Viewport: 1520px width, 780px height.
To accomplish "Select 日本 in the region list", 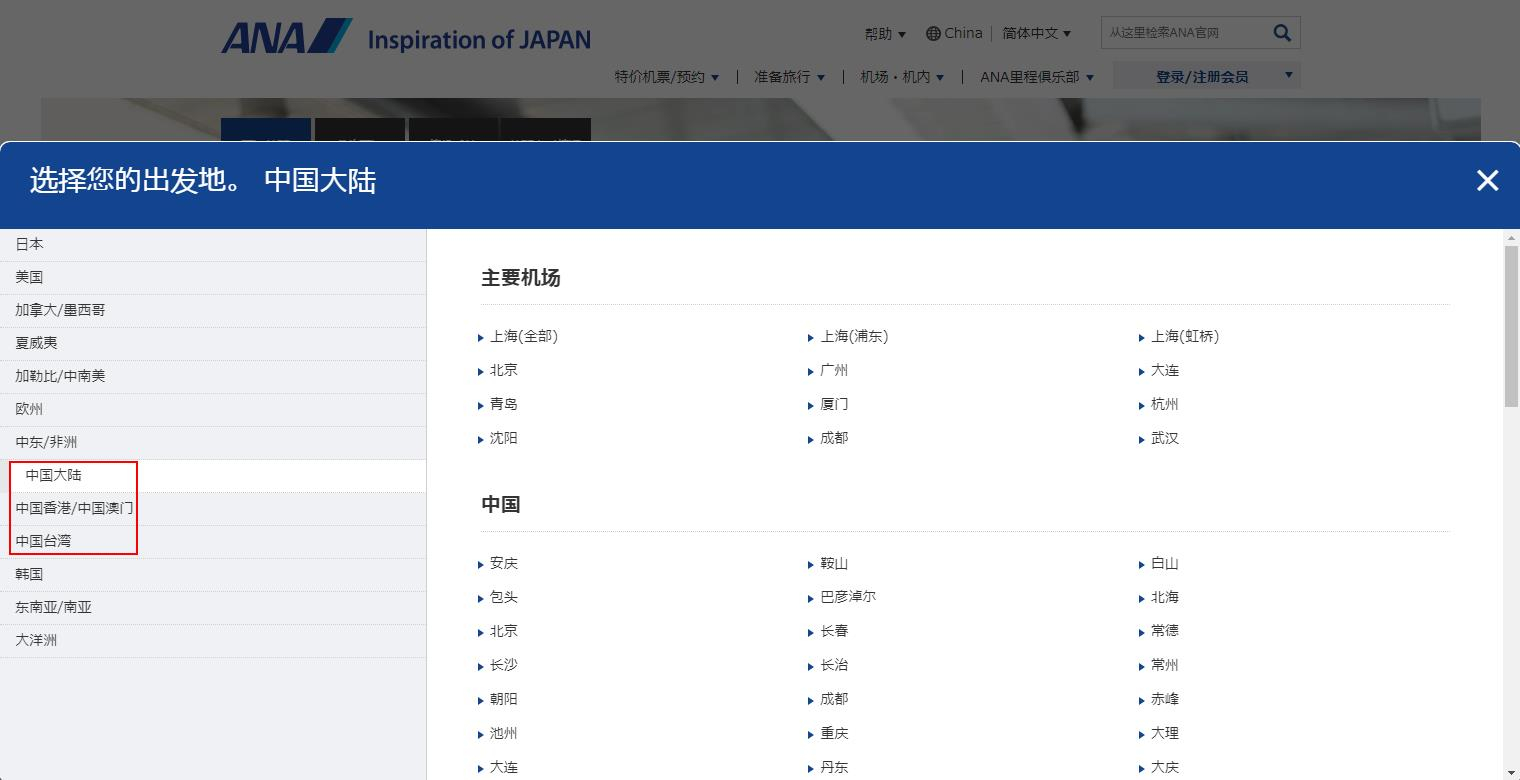I will click(x=30, y=244).
